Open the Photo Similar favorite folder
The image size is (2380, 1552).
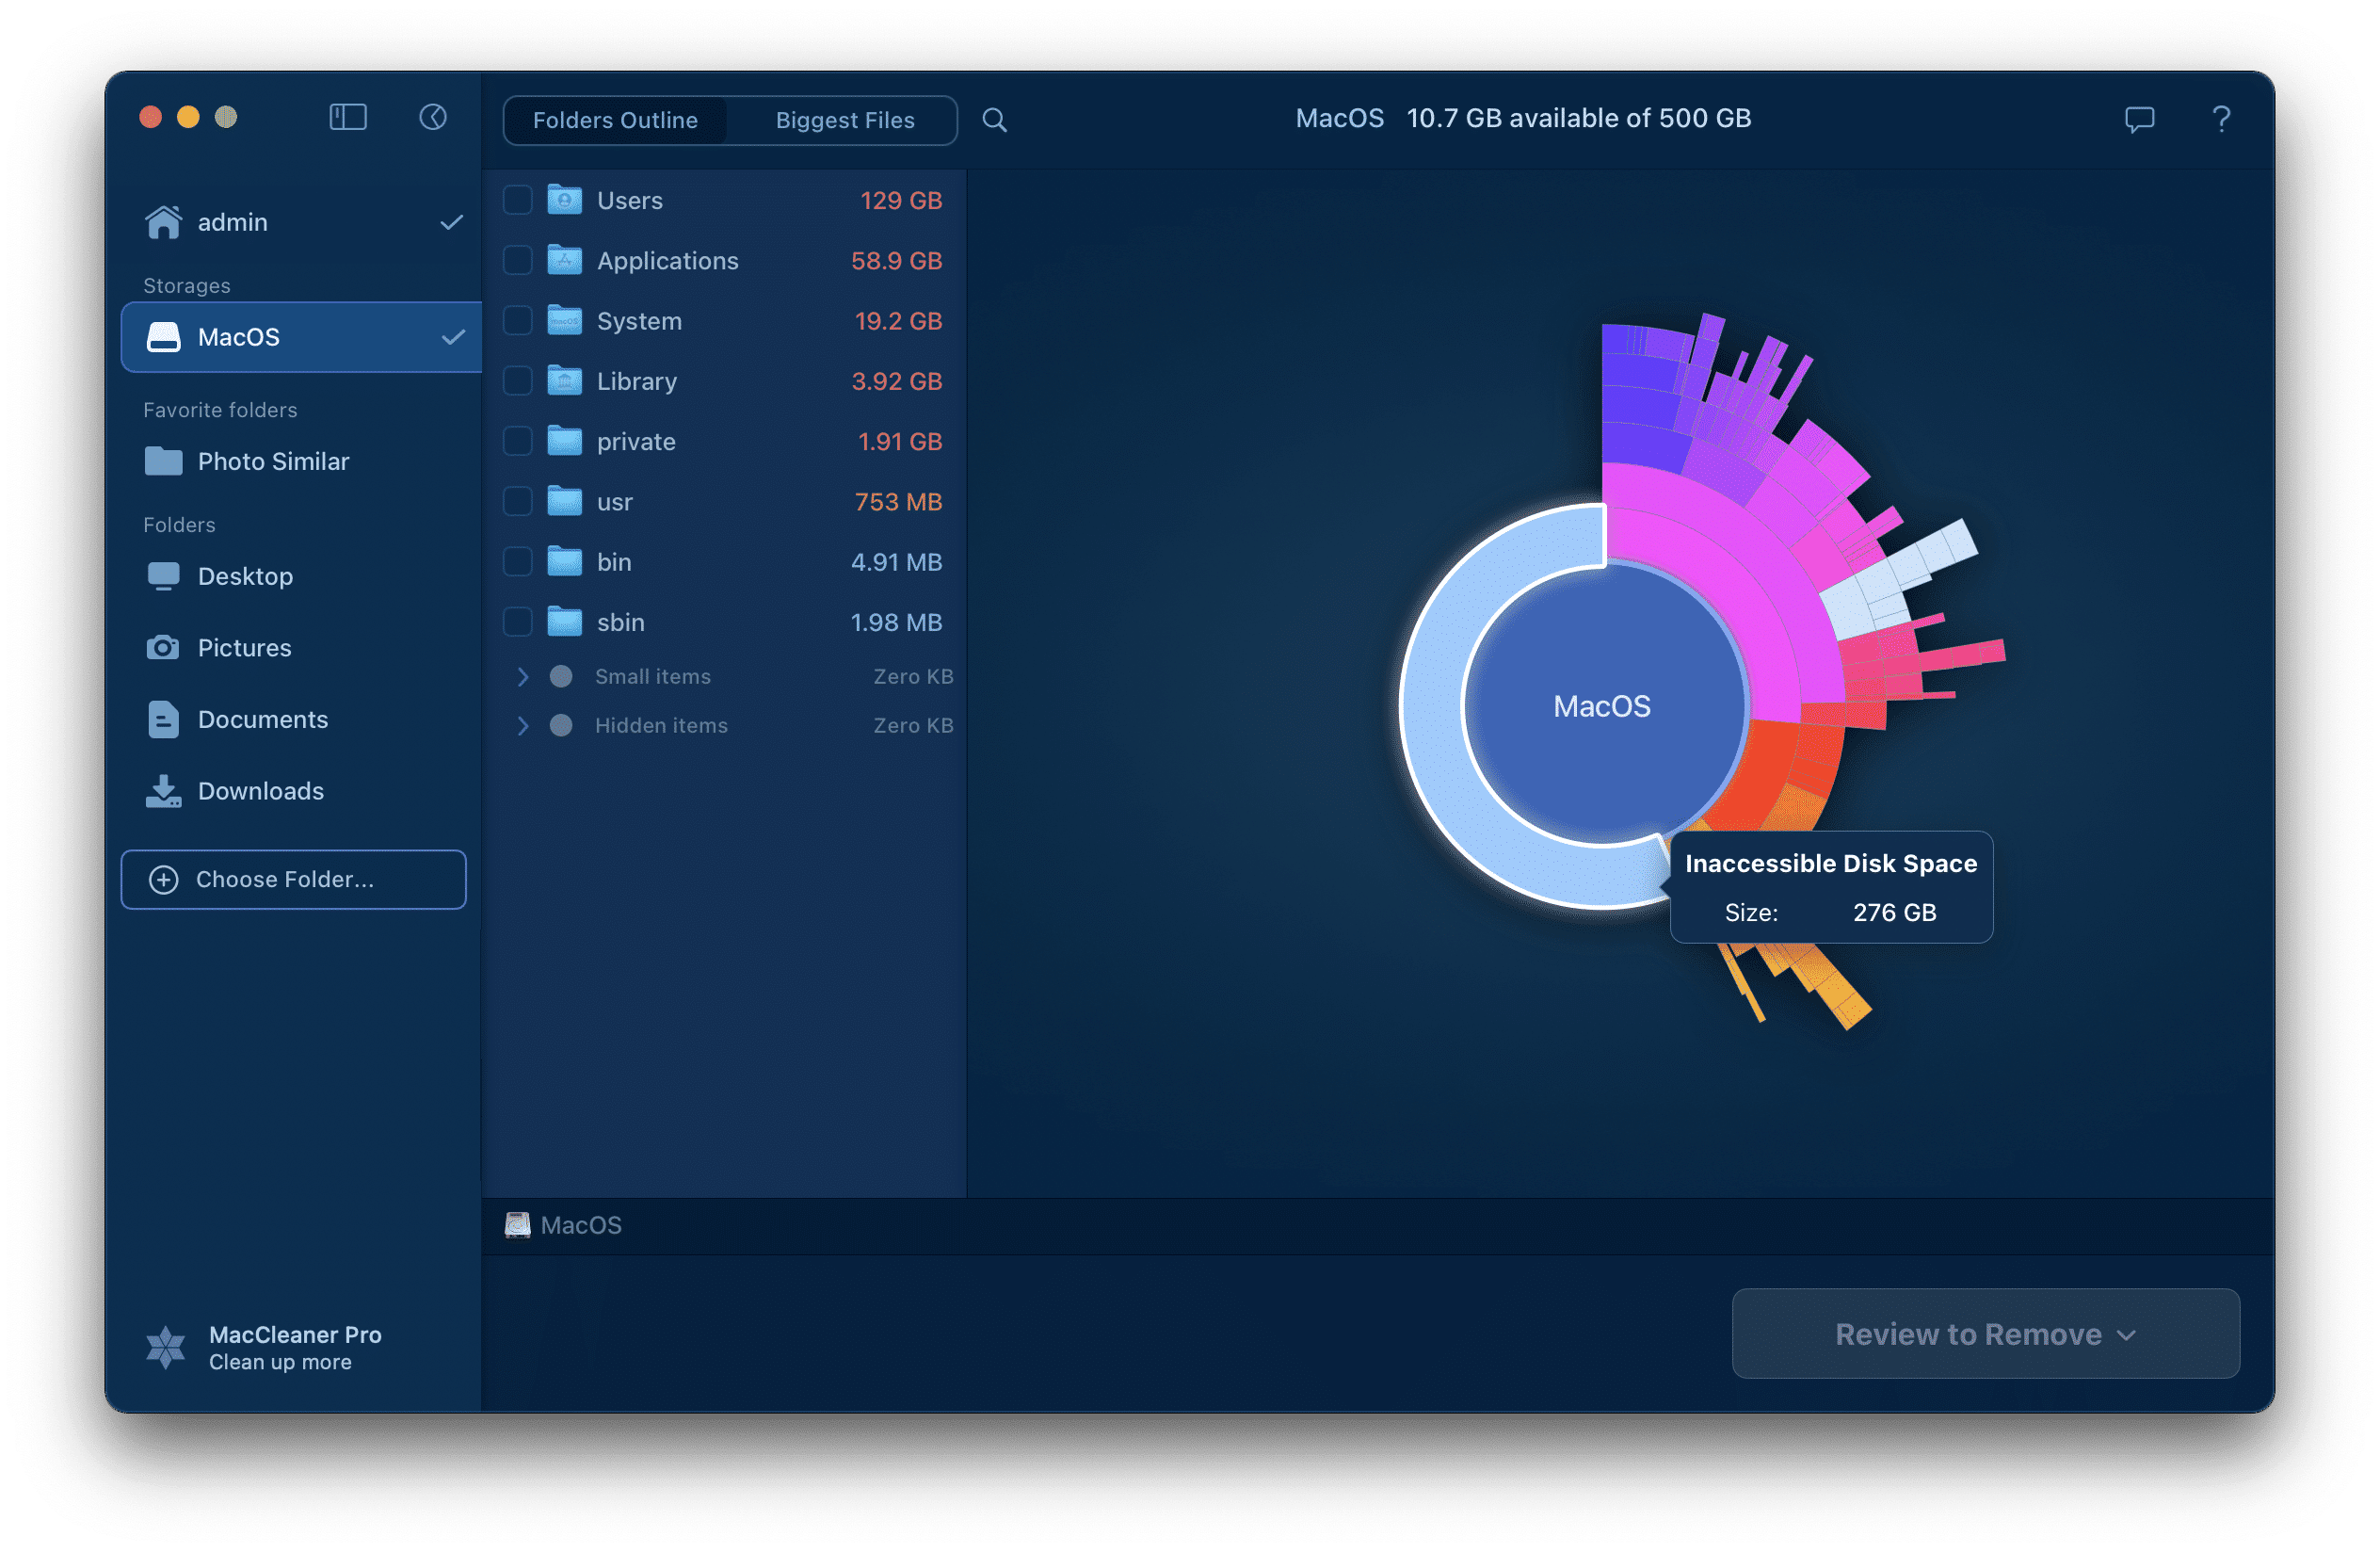(302, 461)
